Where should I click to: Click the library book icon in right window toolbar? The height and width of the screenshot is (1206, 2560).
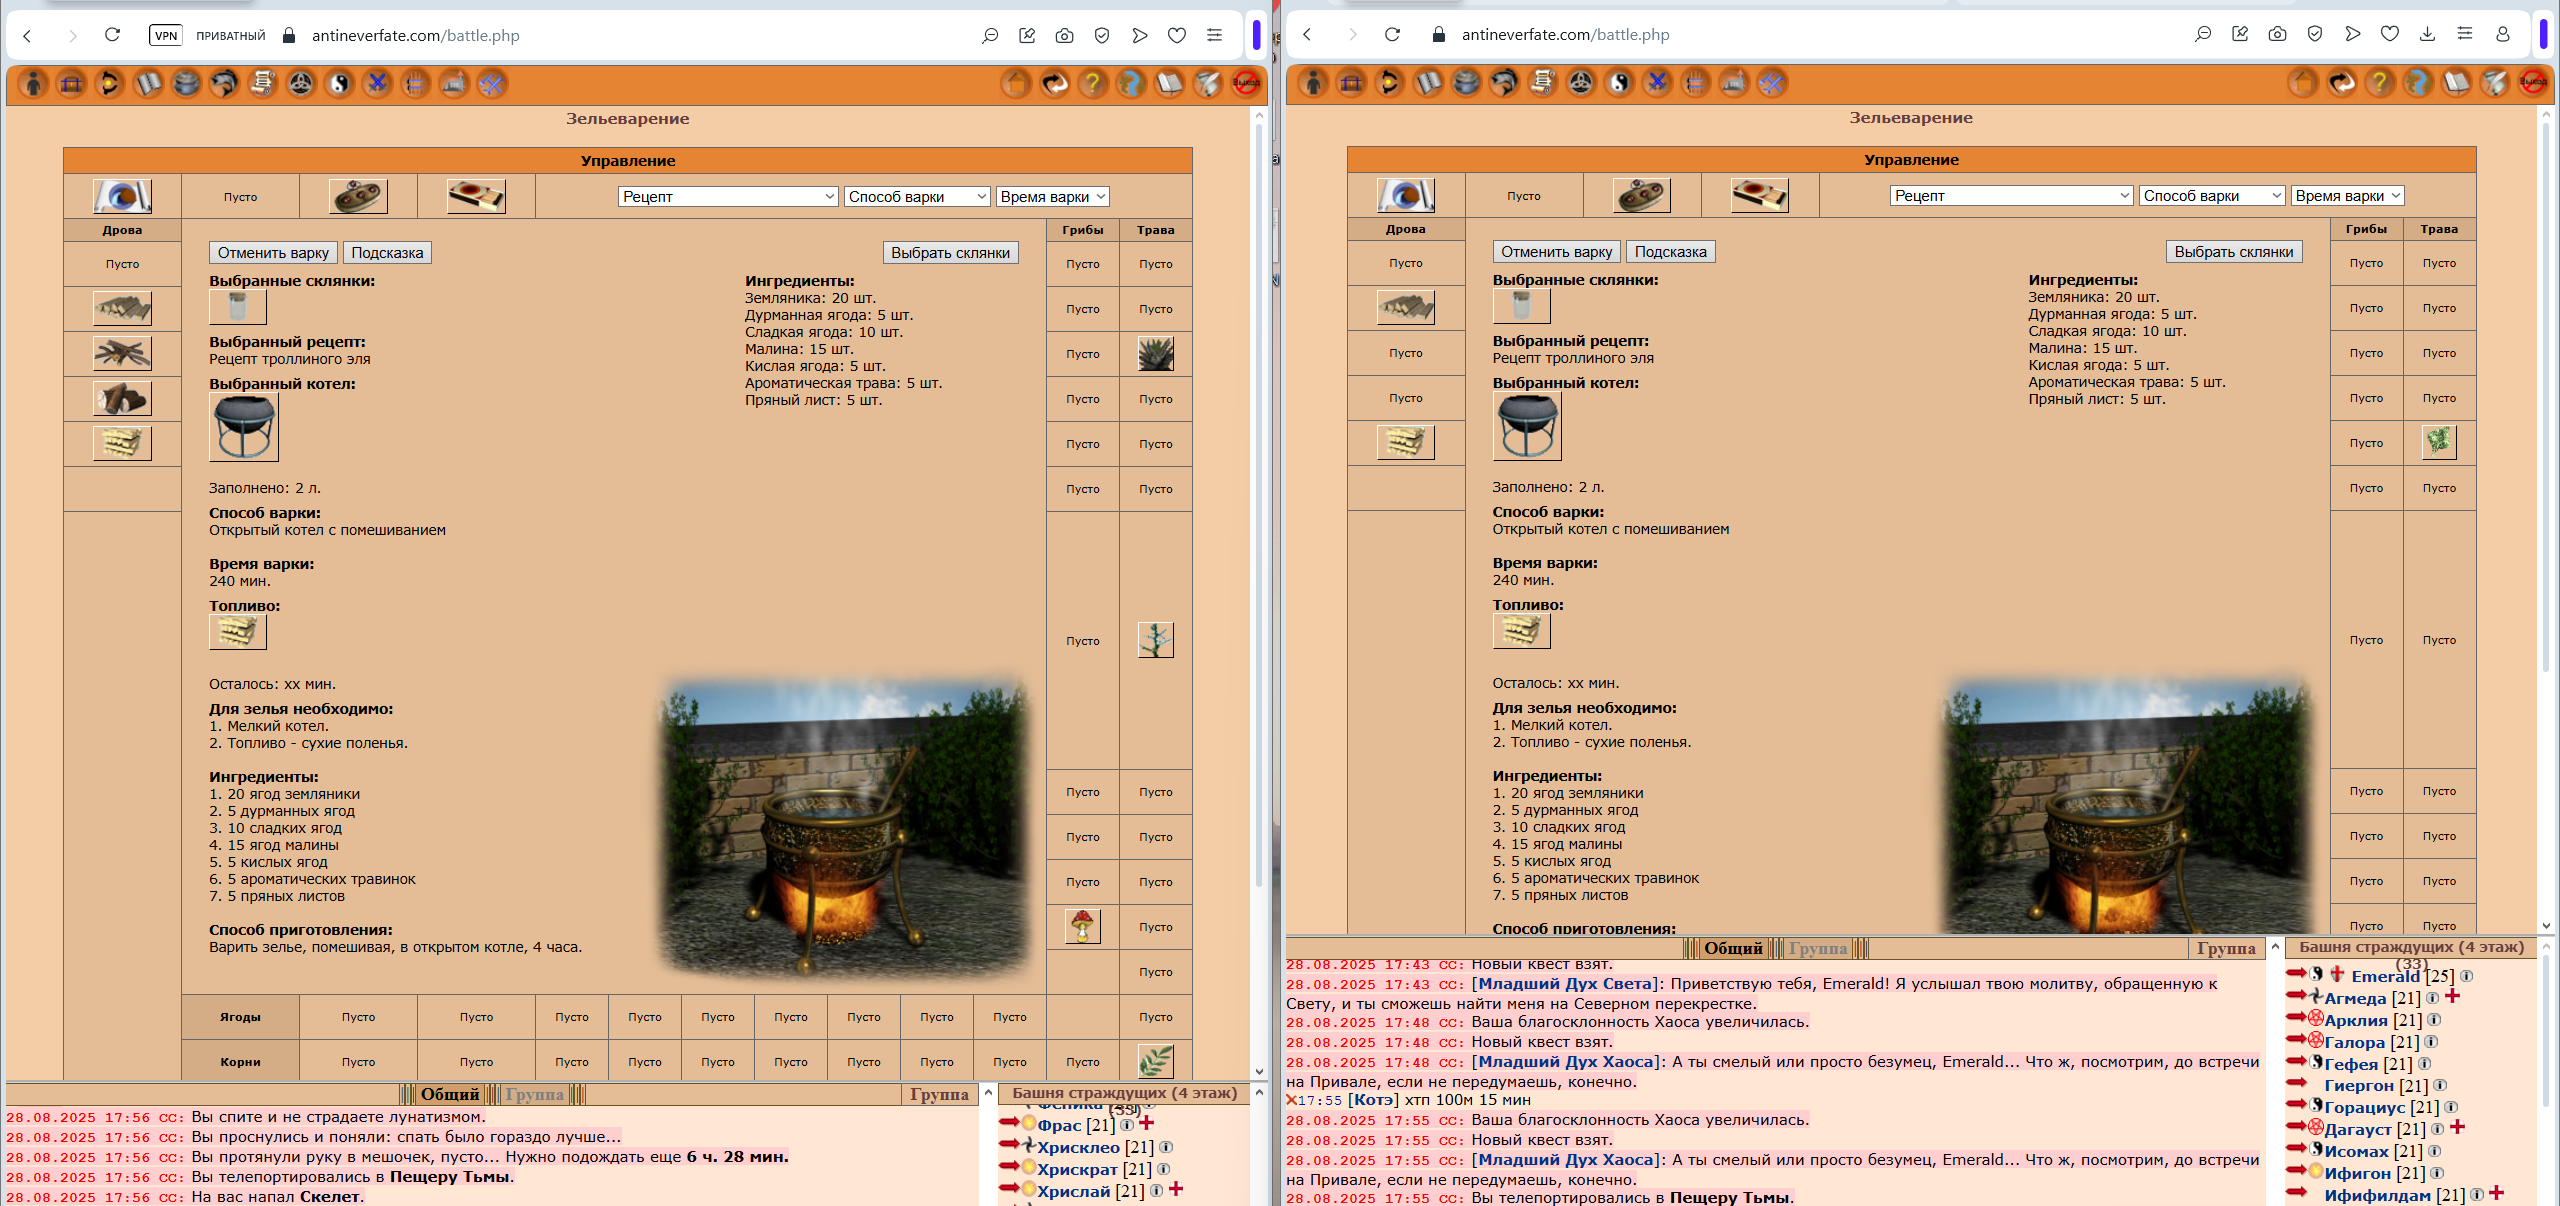pyautogui.click(x=2456, y=83)
